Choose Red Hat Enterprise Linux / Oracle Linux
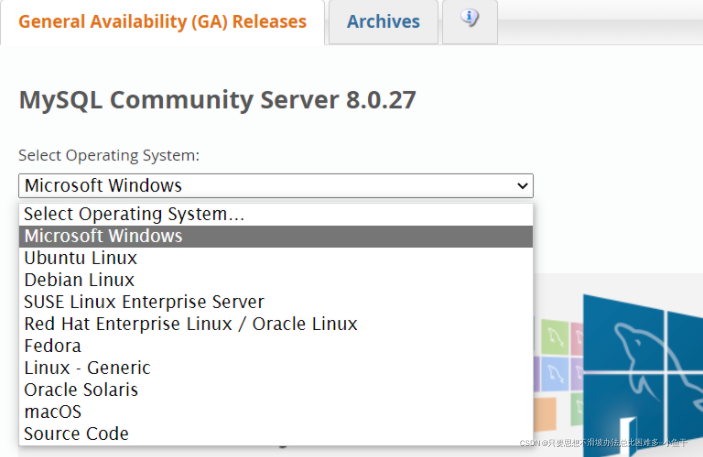 coord(276,324)
